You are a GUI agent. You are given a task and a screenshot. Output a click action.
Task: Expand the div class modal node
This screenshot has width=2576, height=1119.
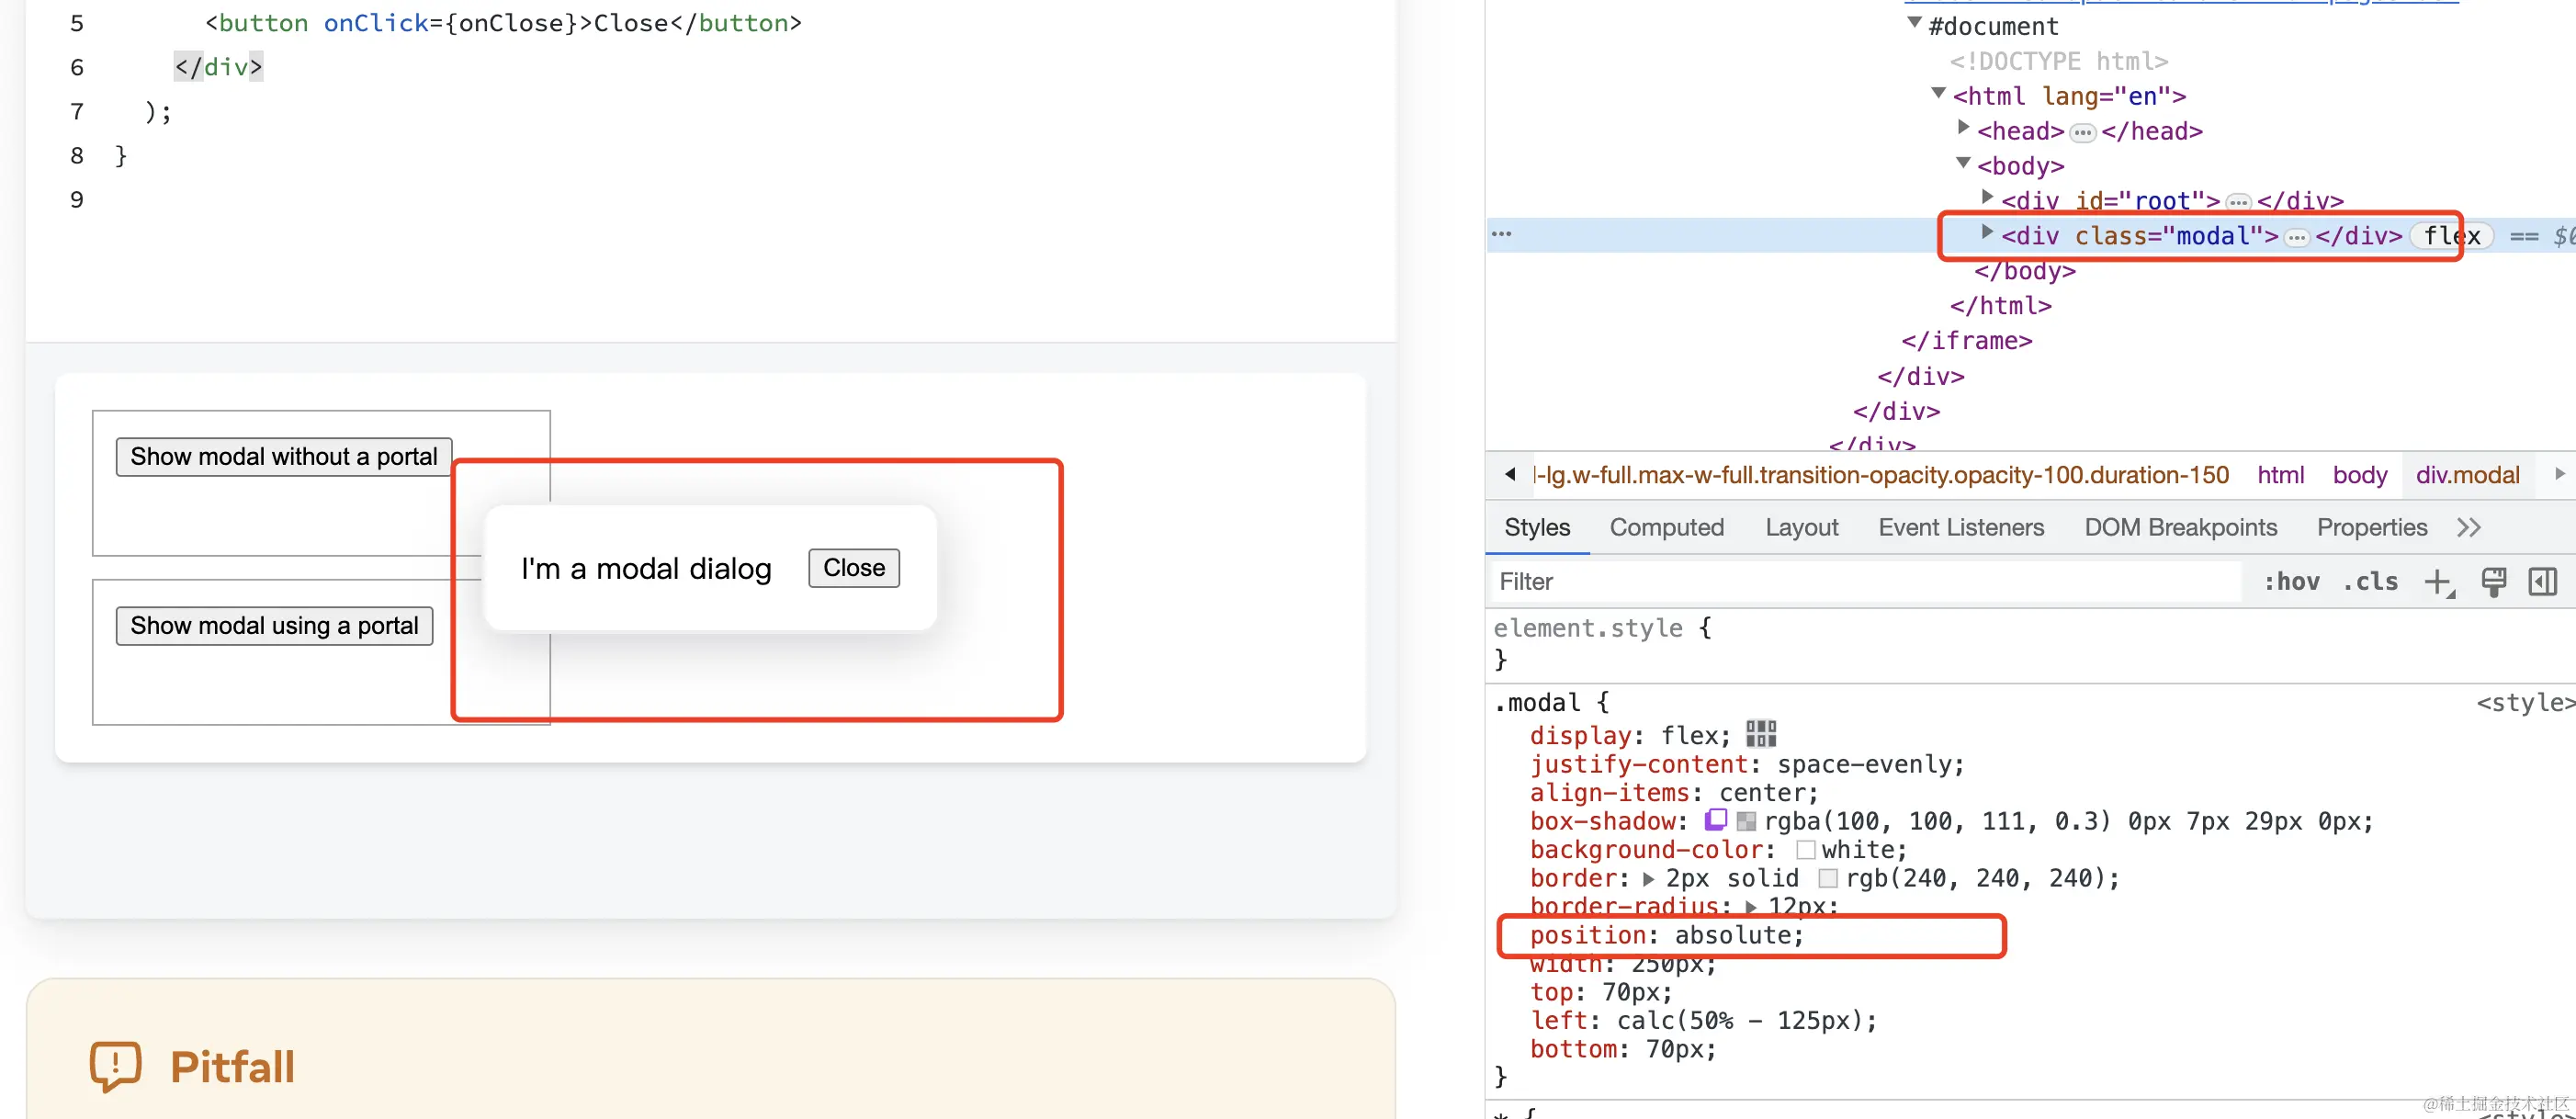[x=1987, y=232]
